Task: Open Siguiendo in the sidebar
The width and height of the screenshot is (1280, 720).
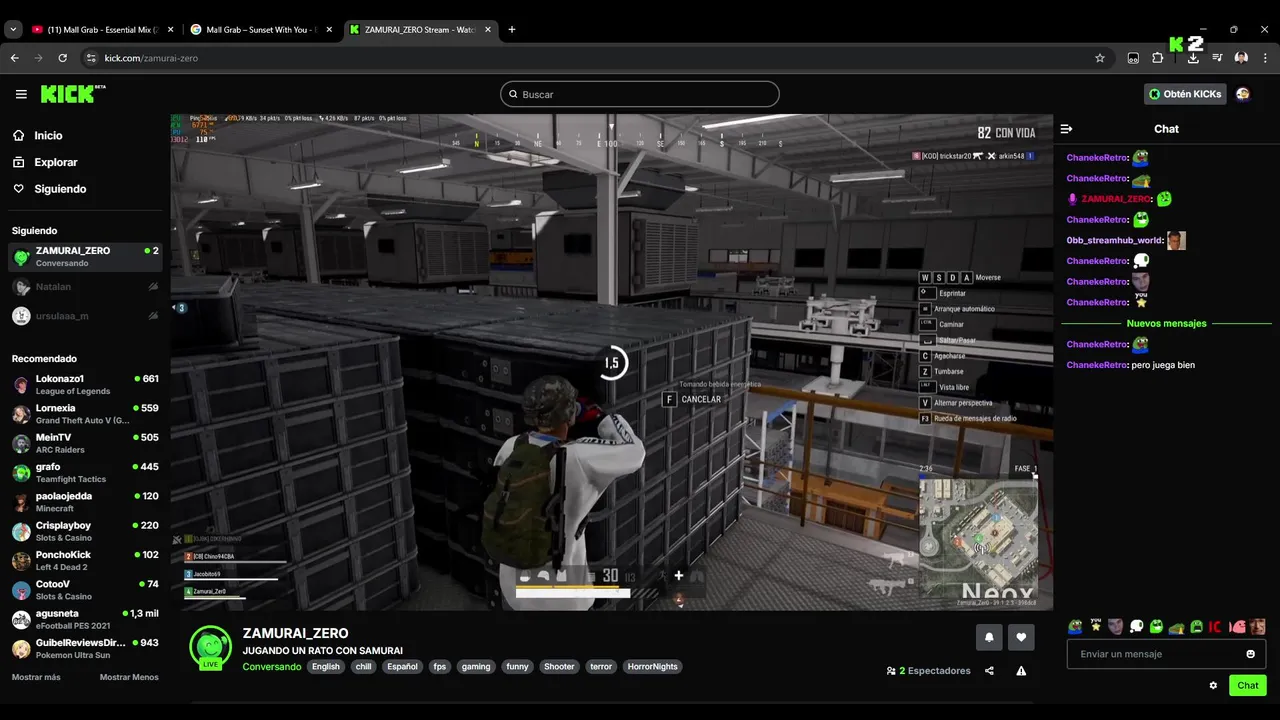Action: pyautogui.click(x=60, y=189)
